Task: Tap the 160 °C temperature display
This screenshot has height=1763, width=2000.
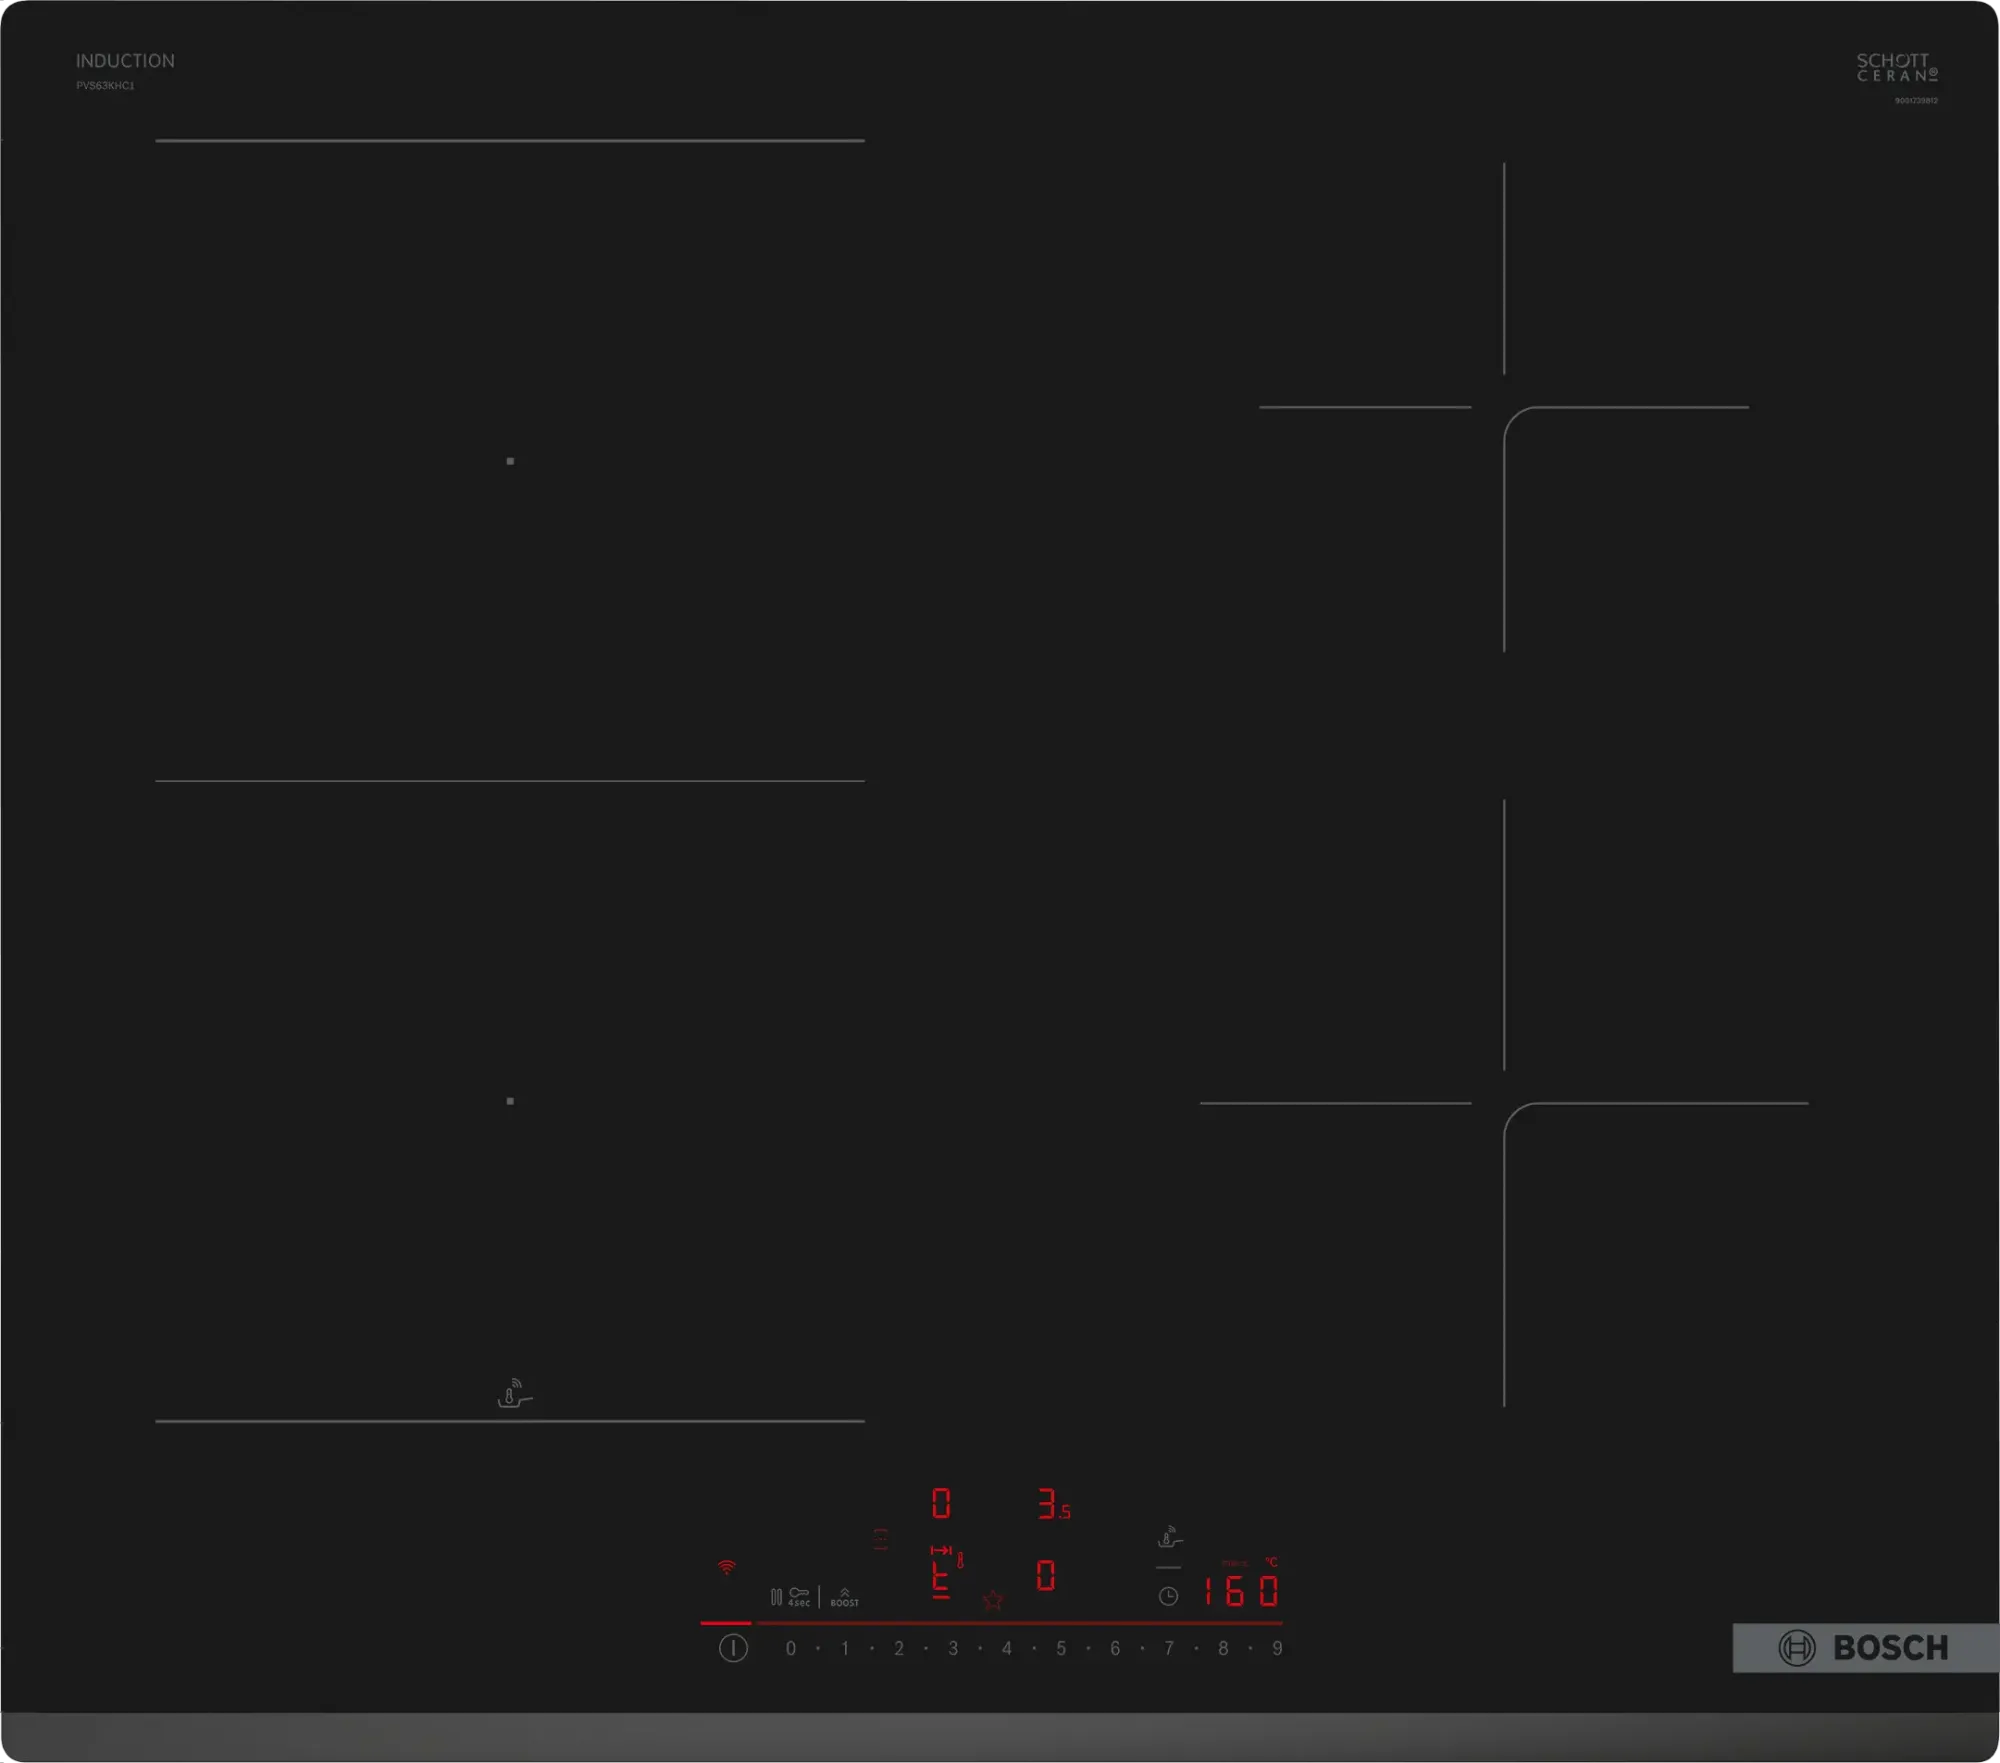Action: click(x=1240, y=1590)
